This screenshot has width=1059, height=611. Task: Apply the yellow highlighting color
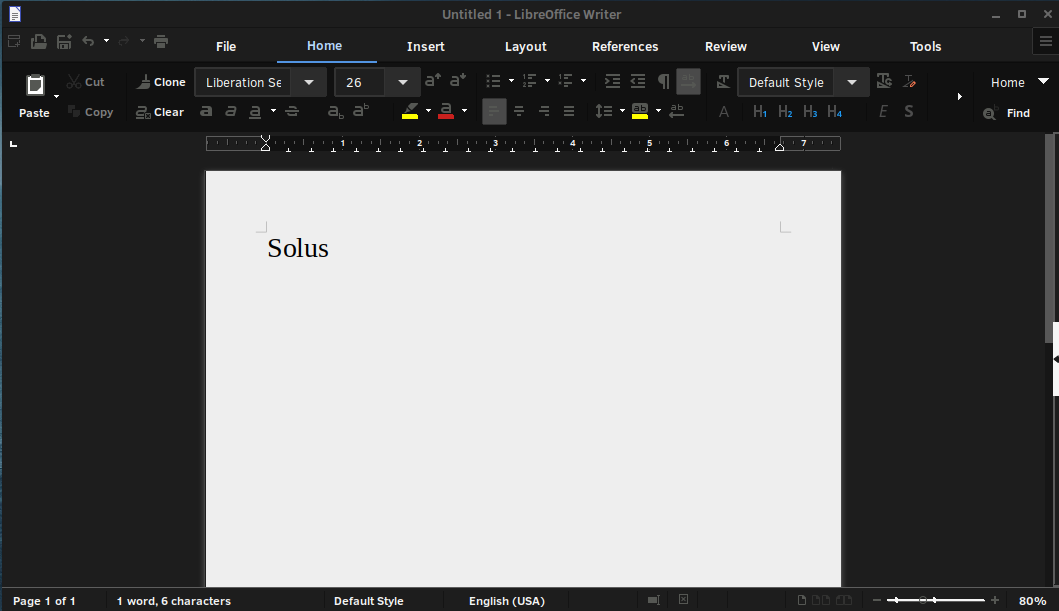410,111
